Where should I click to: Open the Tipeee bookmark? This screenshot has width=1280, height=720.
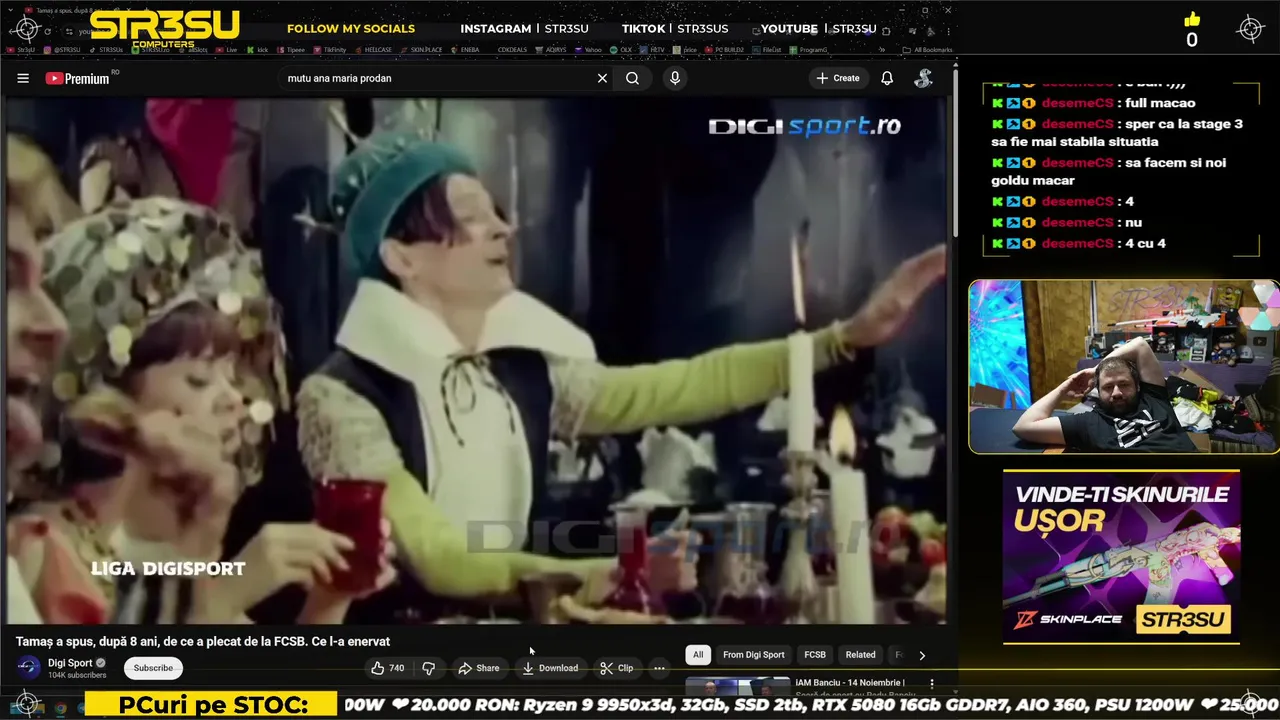pos(292,50)
